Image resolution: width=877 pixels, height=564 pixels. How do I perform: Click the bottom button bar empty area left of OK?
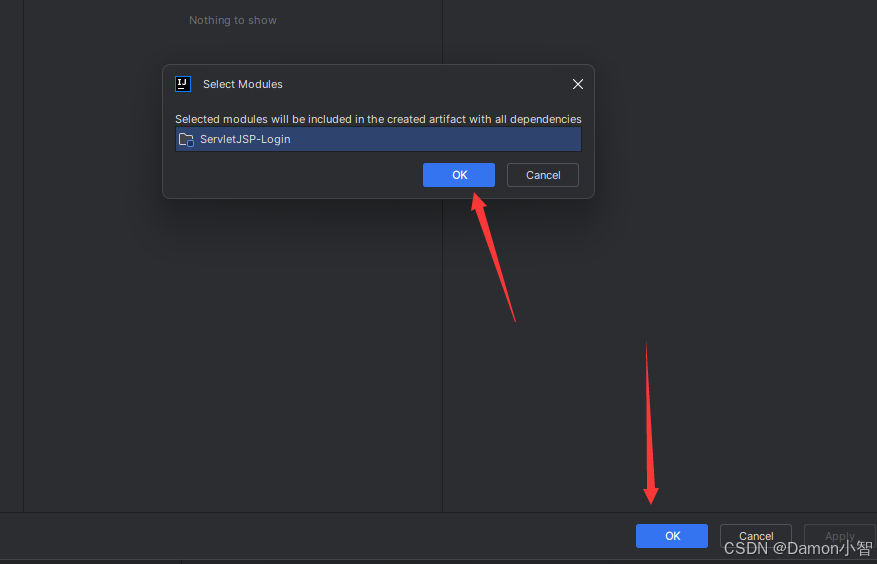313,536
